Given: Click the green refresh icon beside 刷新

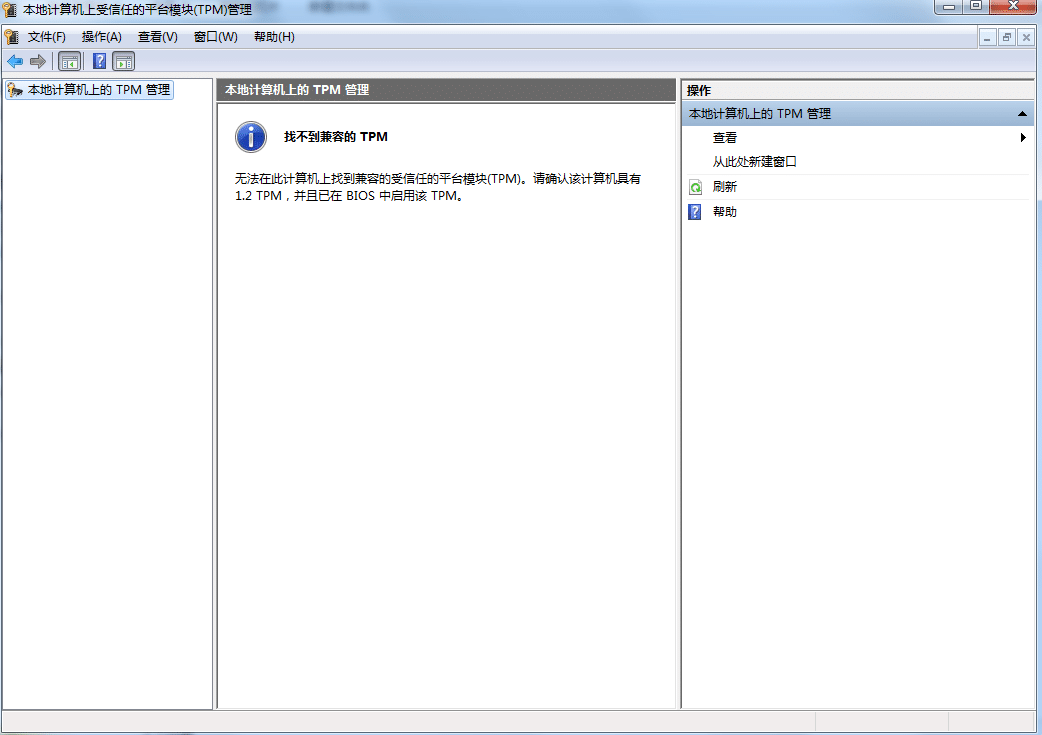Looking at the screenshot, I should [x=694, y=186].
